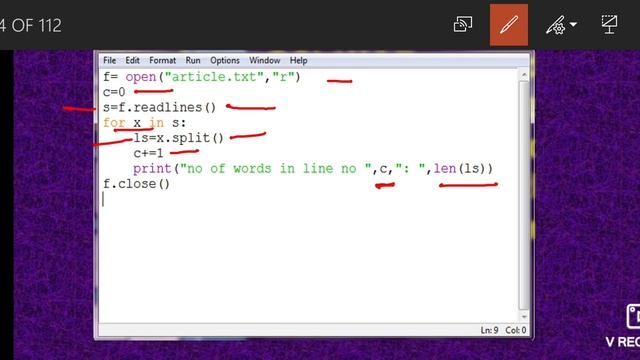Open the Edit menu
The image size is (640, 360).
pos(132,60)
